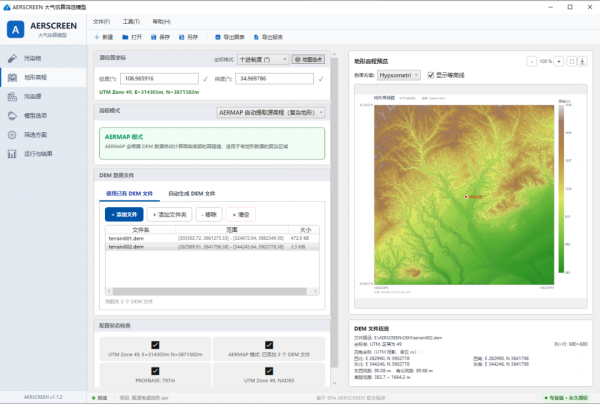
Task: Click the 清空 clear button
Action: [x=241, y=214]
